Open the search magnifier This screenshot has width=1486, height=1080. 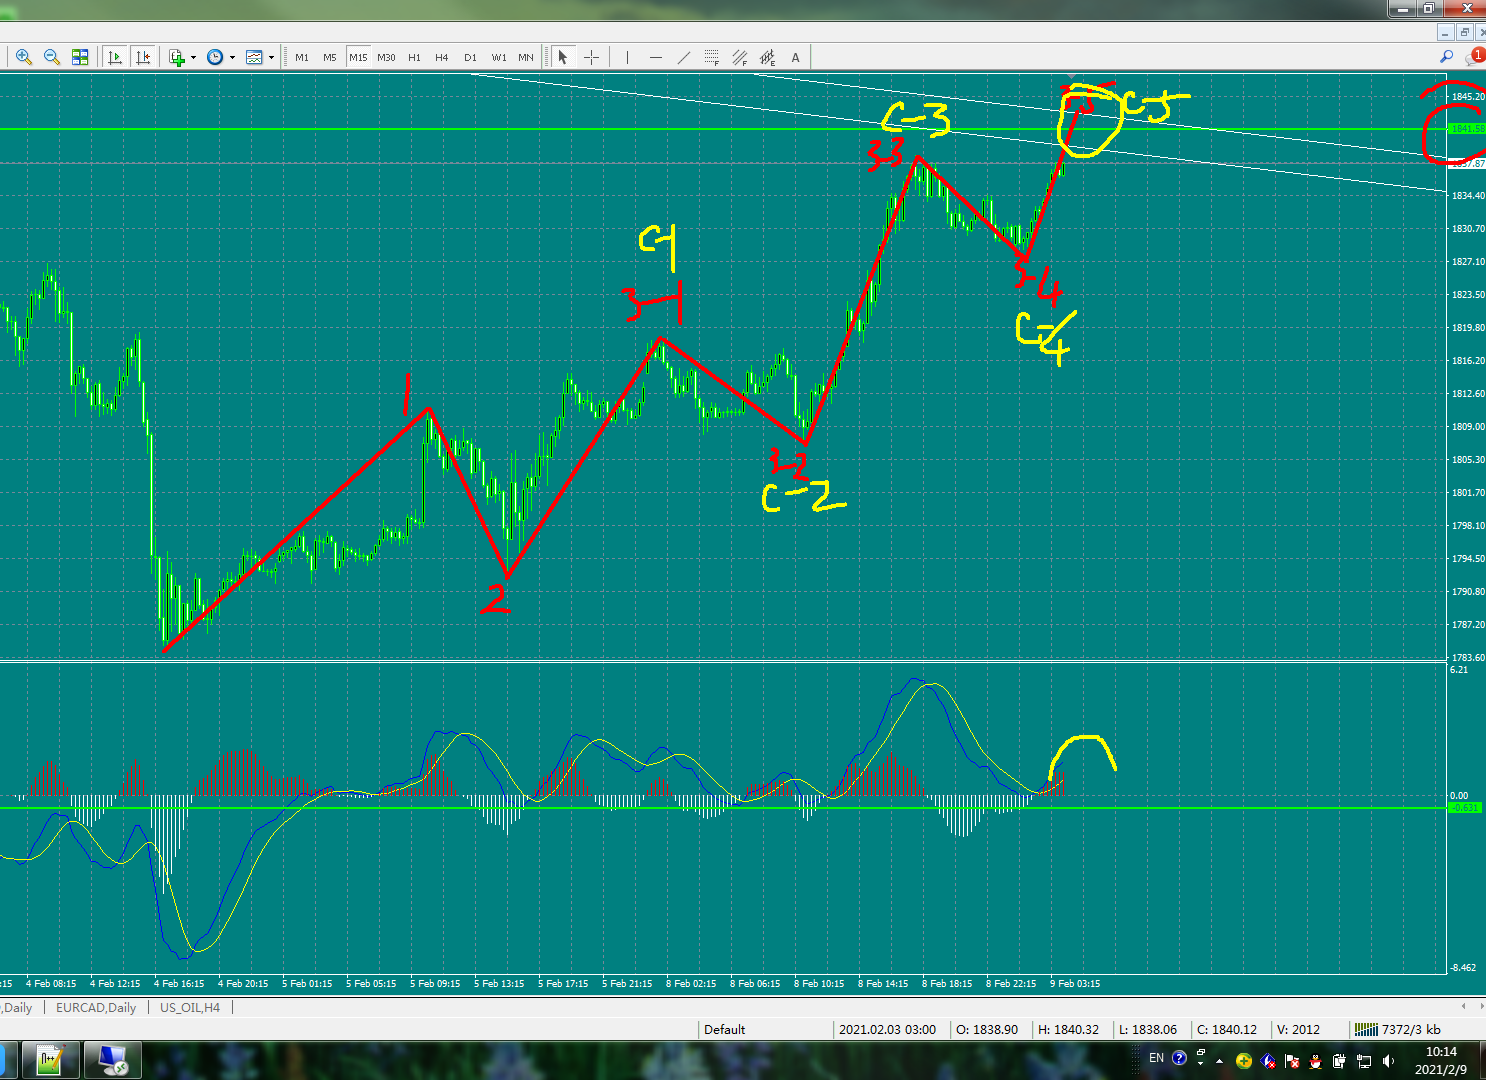[1446, 57]
